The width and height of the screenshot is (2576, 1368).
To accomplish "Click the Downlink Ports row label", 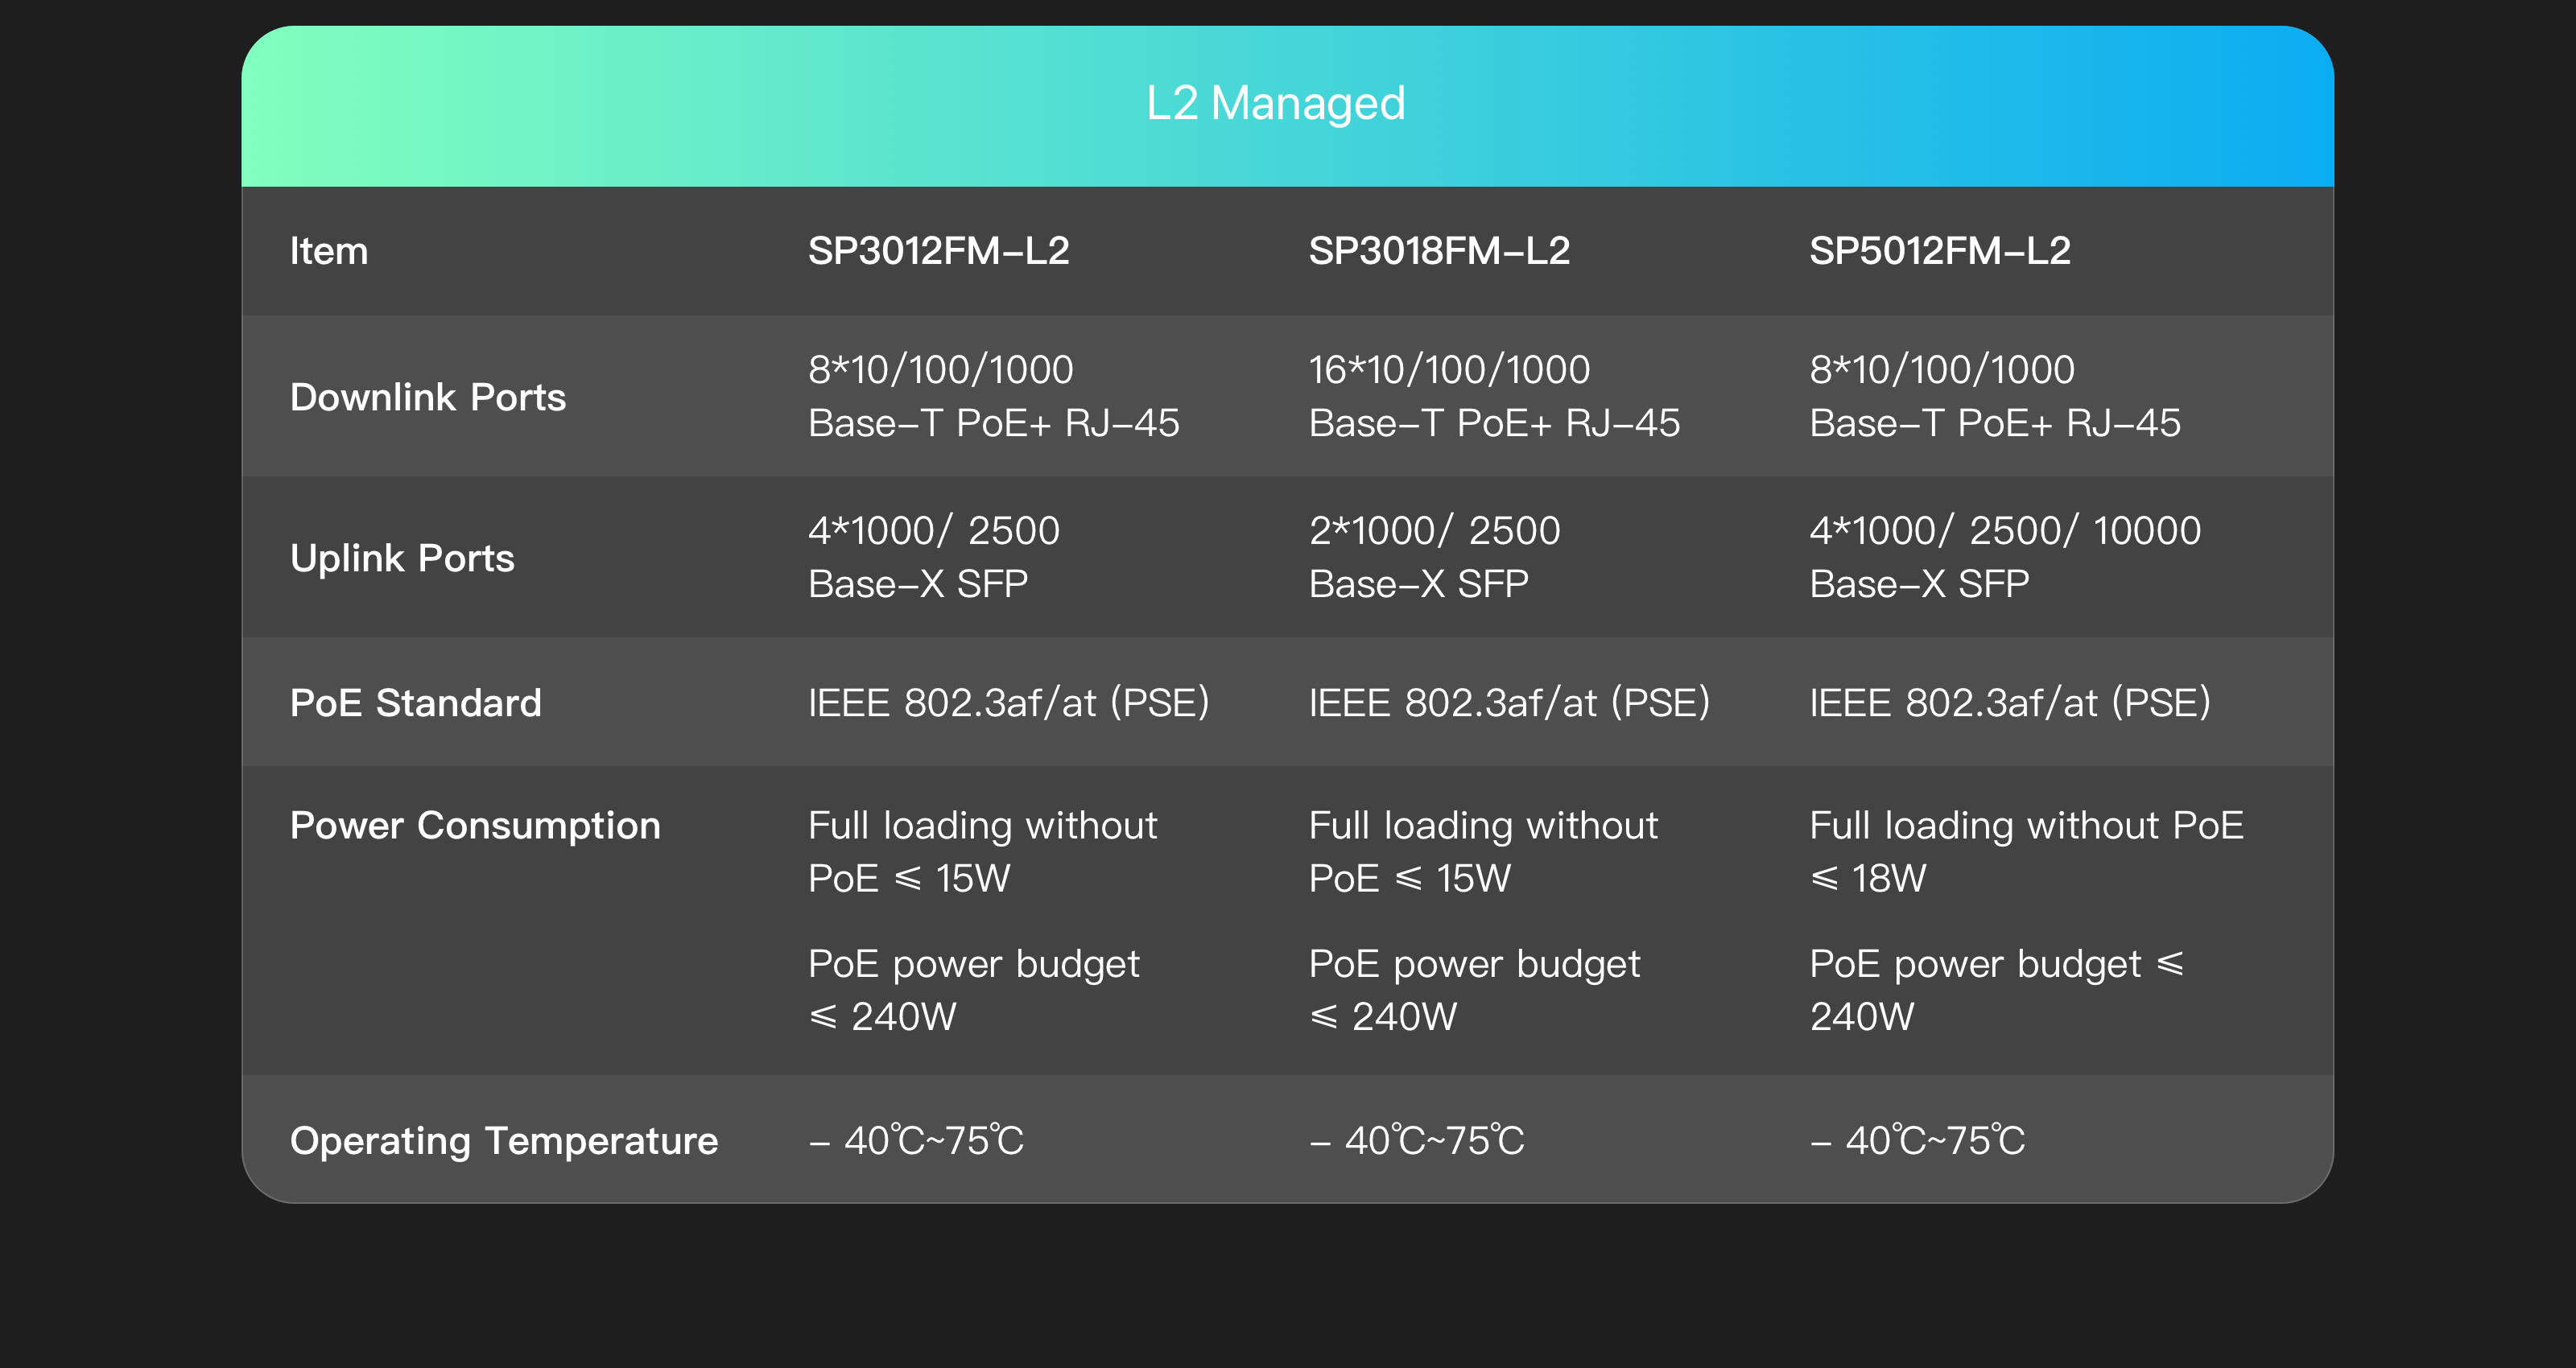I will pyautogui.click(x=428, y=397).
